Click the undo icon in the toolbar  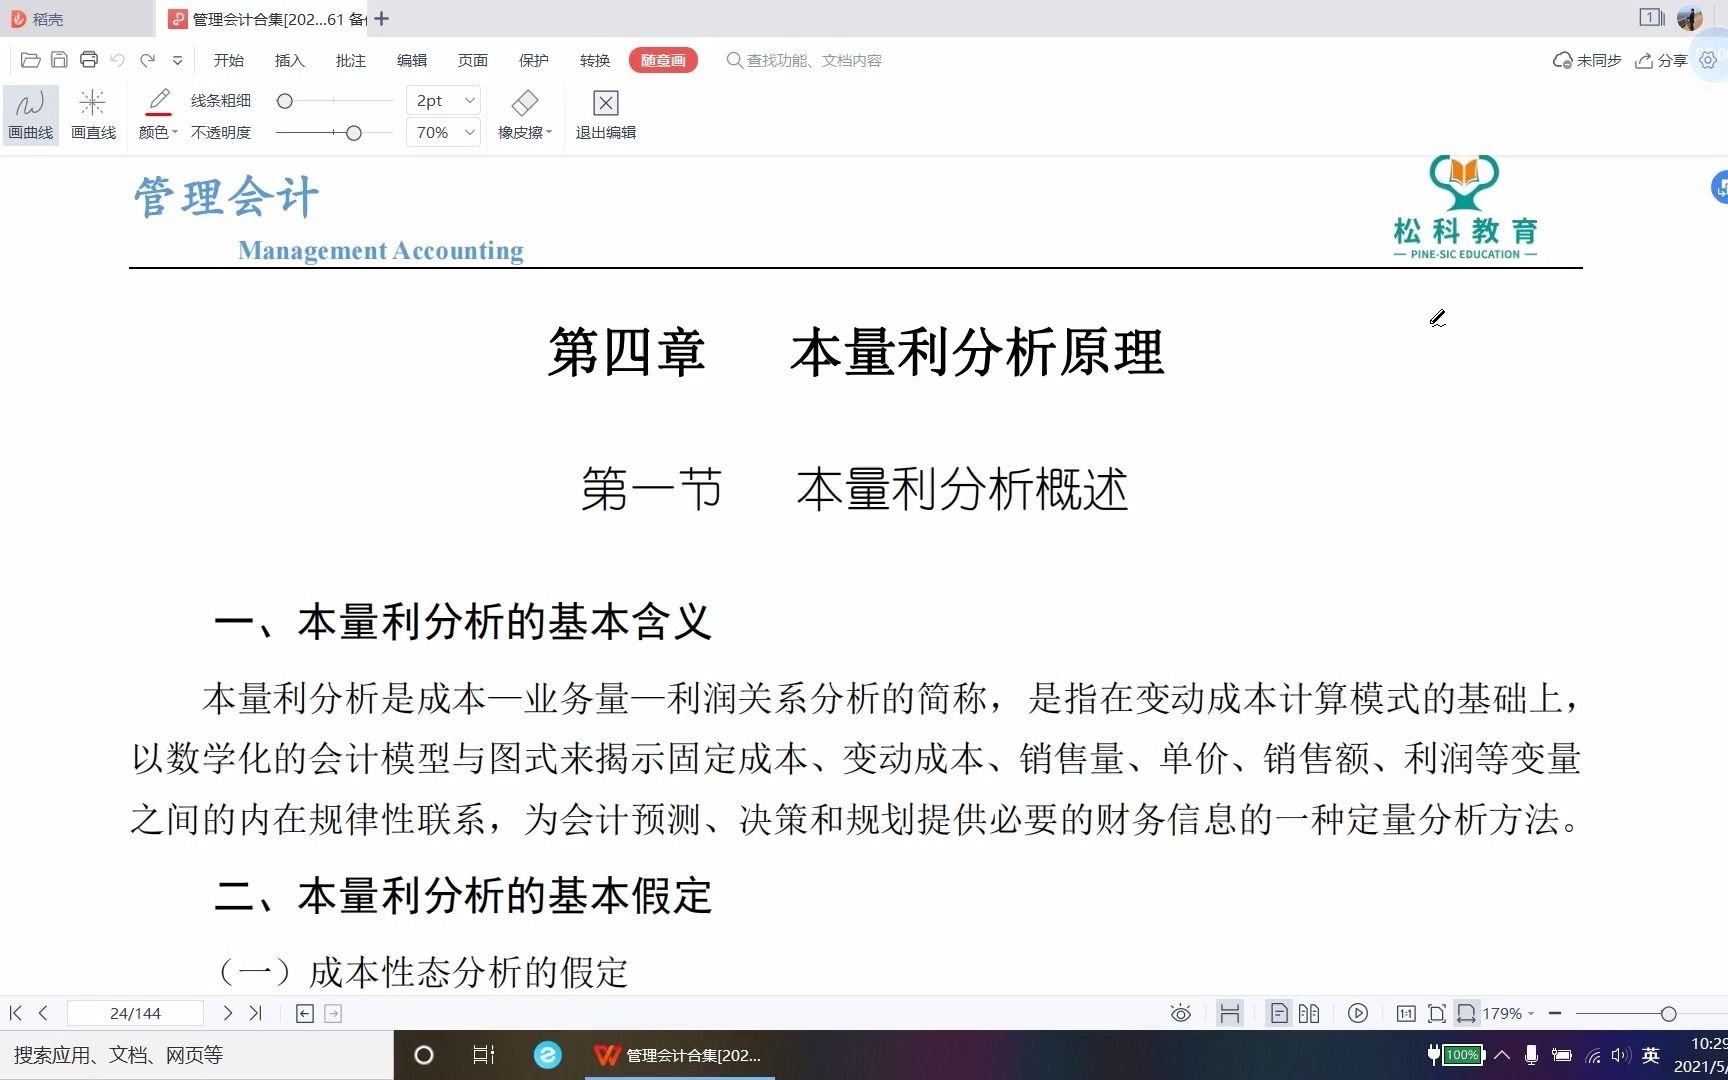[x=118, y=60]
